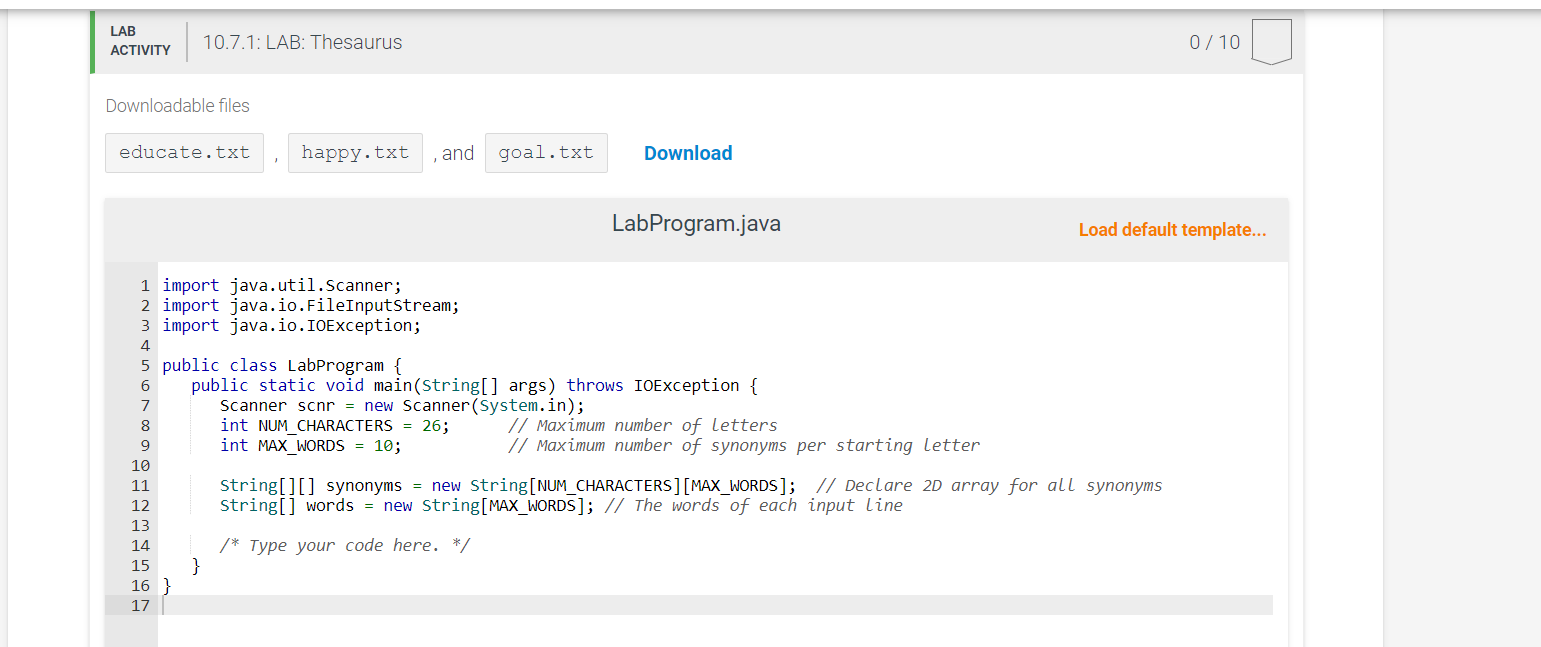Open the goal.txt downloadable file chip
This screenshot has width=1541, height=647.
coord(546,152)
